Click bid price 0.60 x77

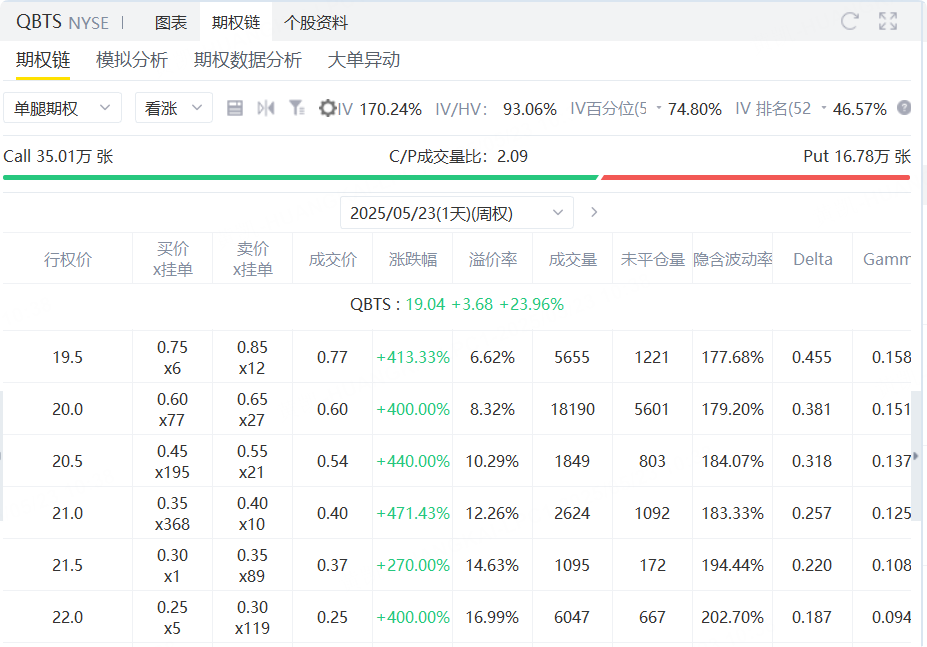(172, 409)
